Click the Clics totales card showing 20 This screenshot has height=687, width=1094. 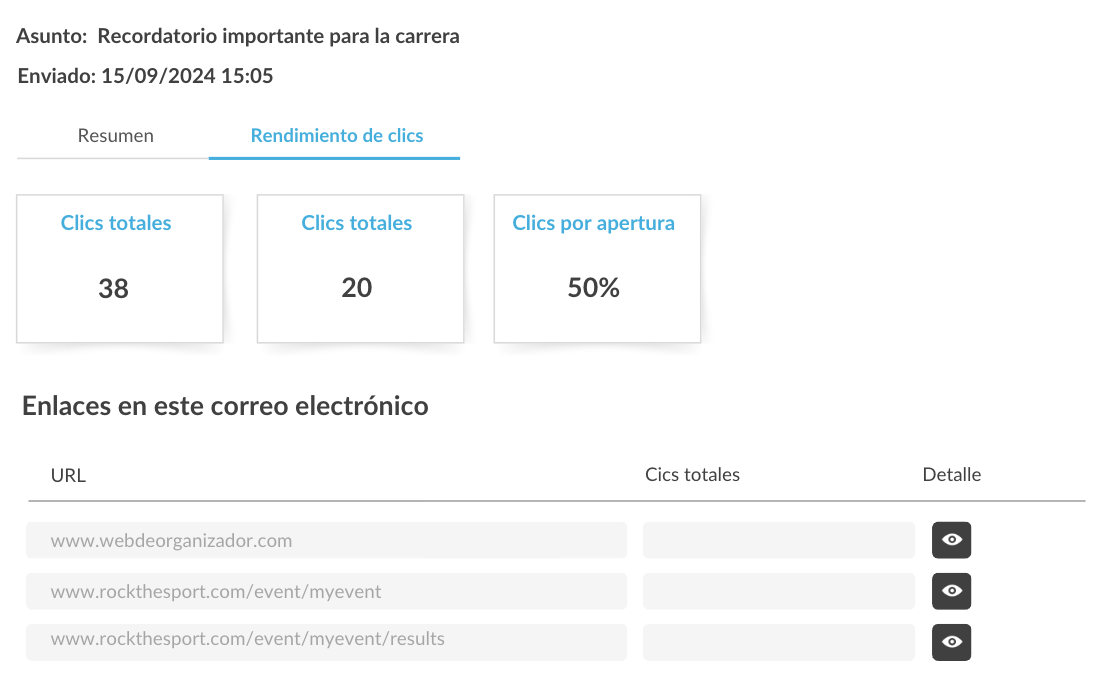click(x=360, y=269)
